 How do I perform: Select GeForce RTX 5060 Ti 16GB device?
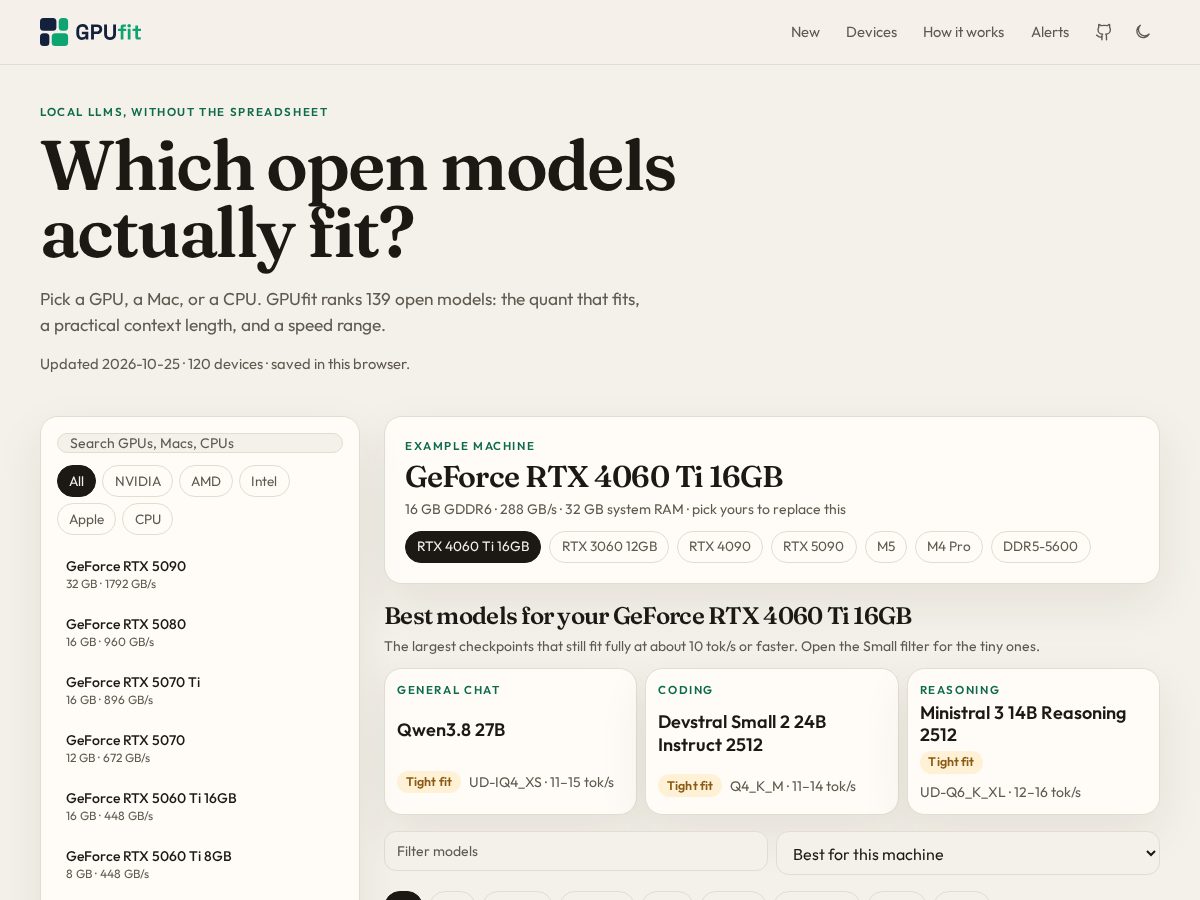tap(200, 806)
